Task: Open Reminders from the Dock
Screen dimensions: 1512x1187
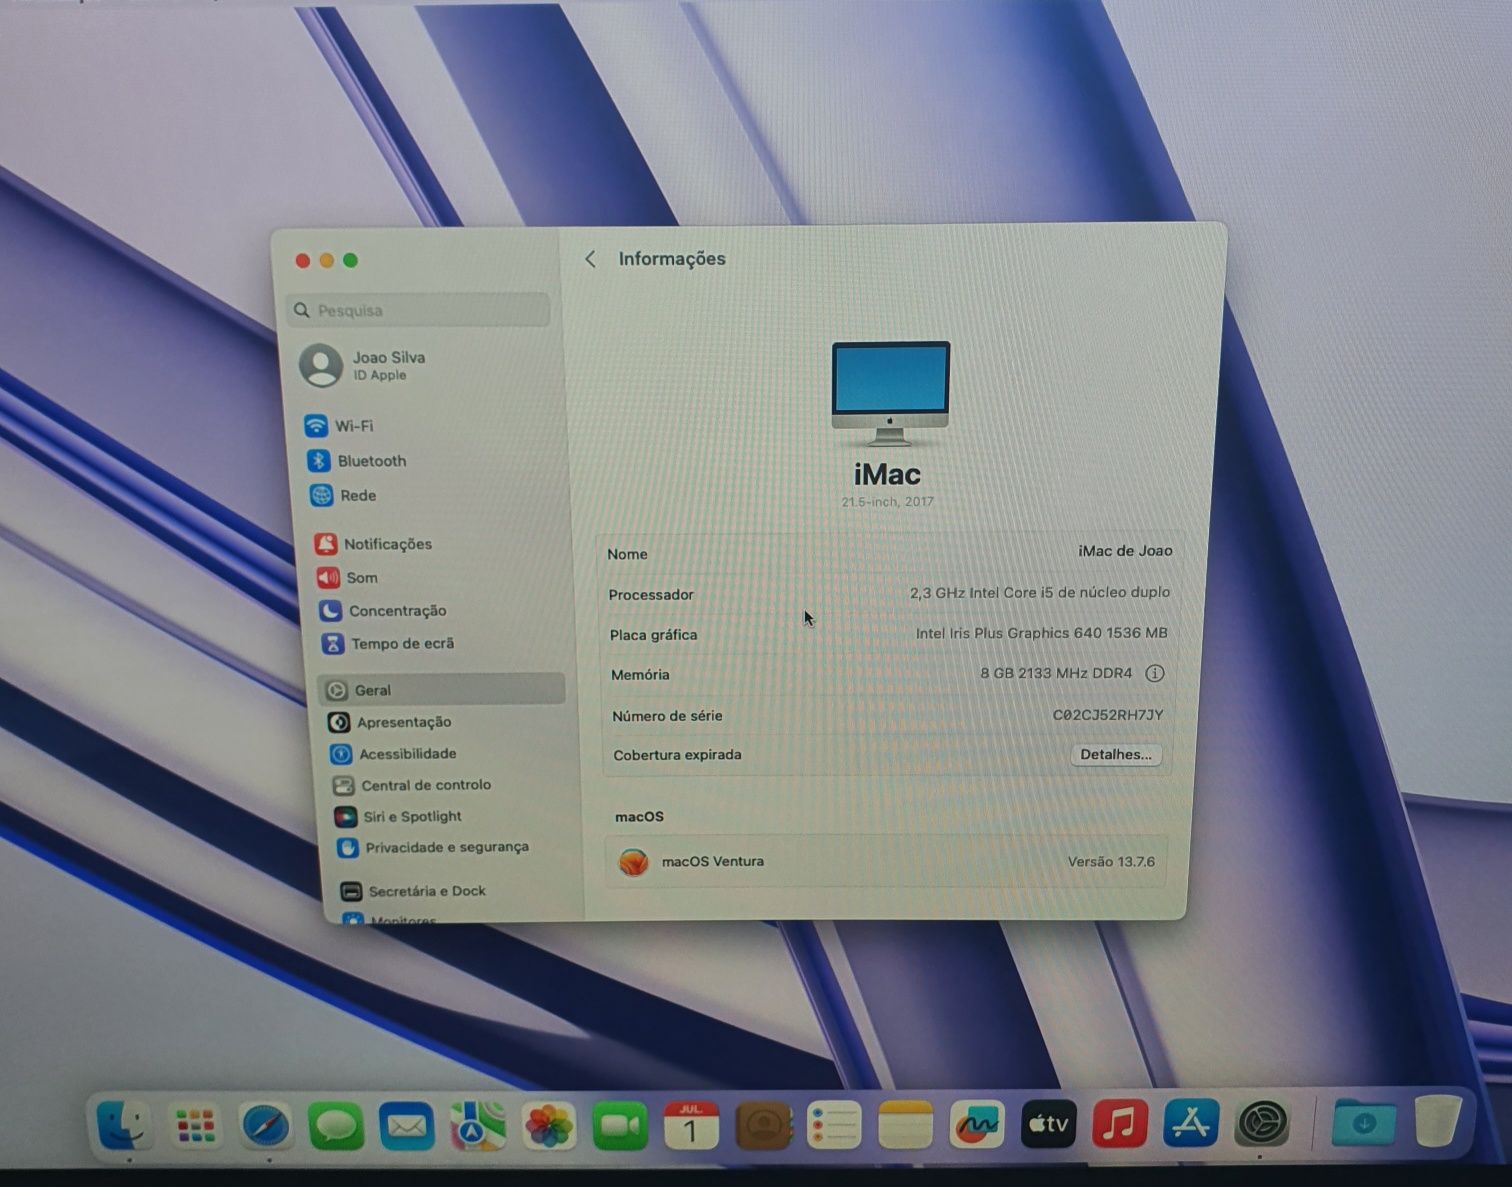Action: click(x=834, y=1125)
